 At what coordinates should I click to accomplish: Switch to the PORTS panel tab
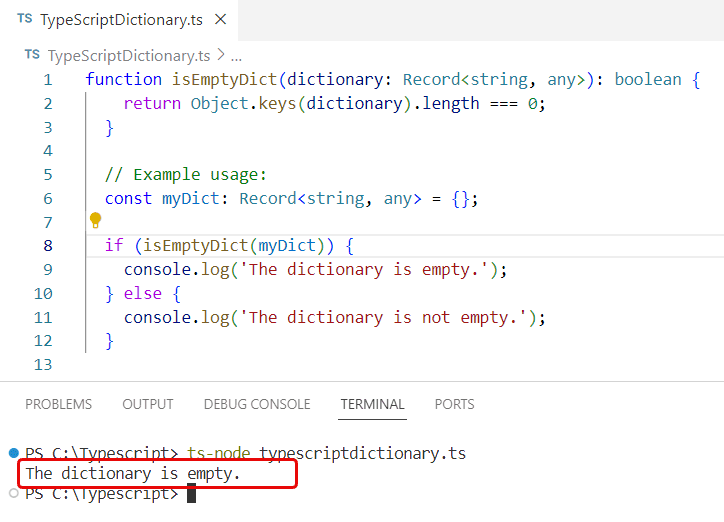coord(454,404)
